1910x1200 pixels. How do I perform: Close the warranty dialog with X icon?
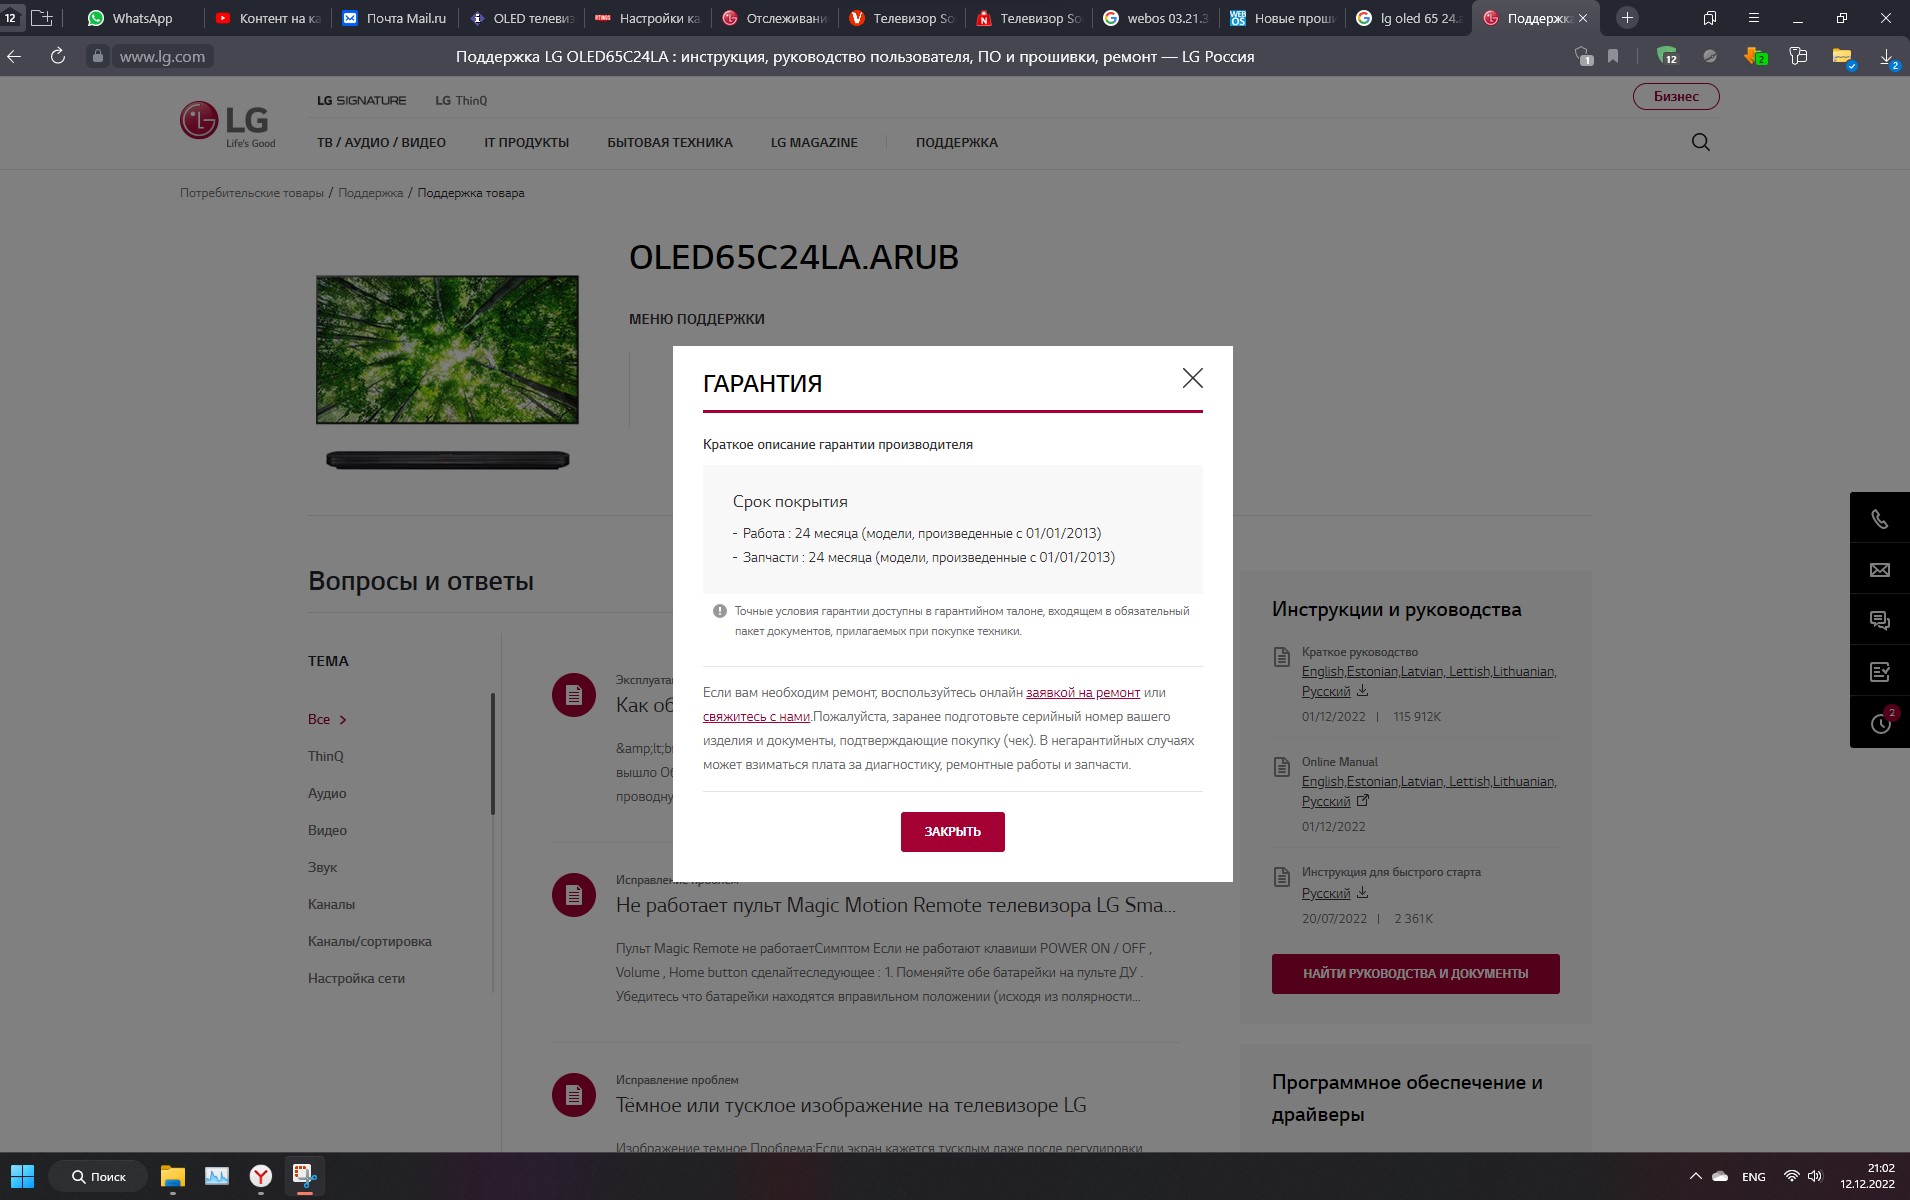pos(1192,378)
